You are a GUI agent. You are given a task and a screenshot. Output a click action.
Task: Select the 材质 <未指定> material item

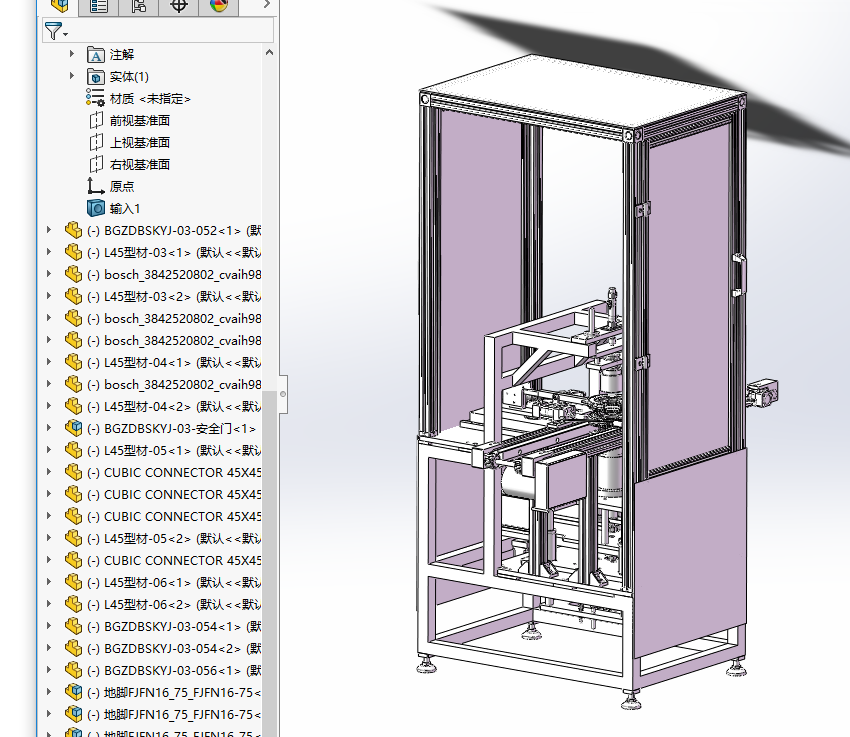coord(150,98)
